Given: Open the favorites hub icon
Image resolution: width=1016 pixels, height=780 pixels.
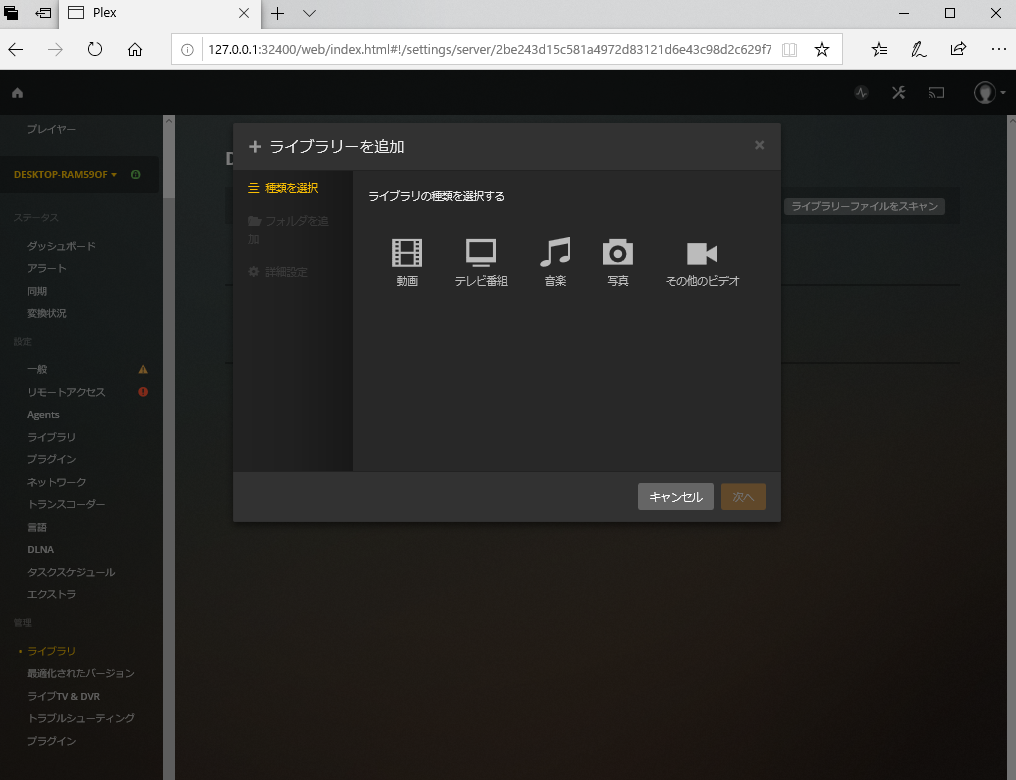Looking at the screenshot, I should click(879, 49).
